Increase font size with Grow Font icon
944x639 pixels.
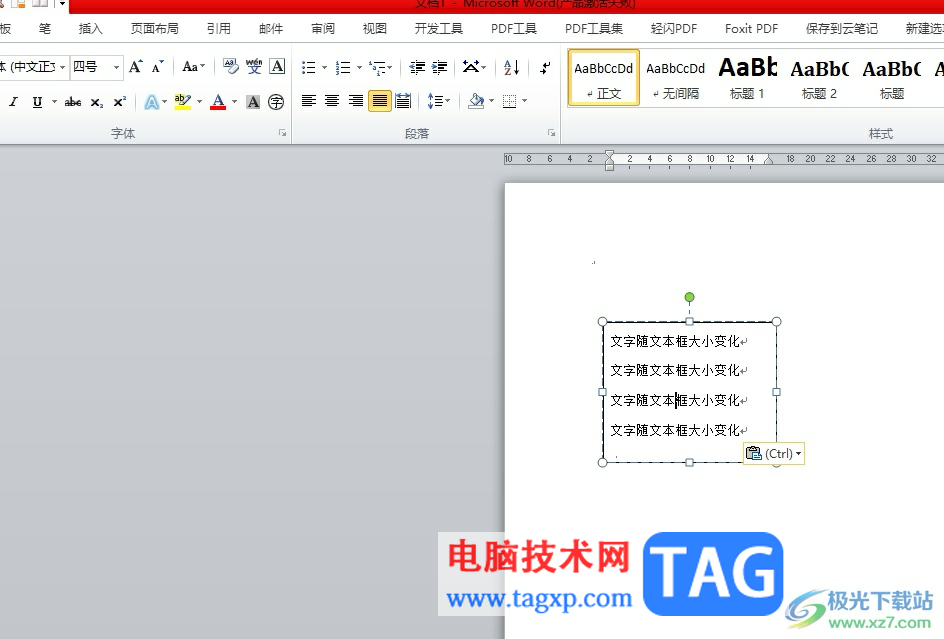tap(136, 67)
